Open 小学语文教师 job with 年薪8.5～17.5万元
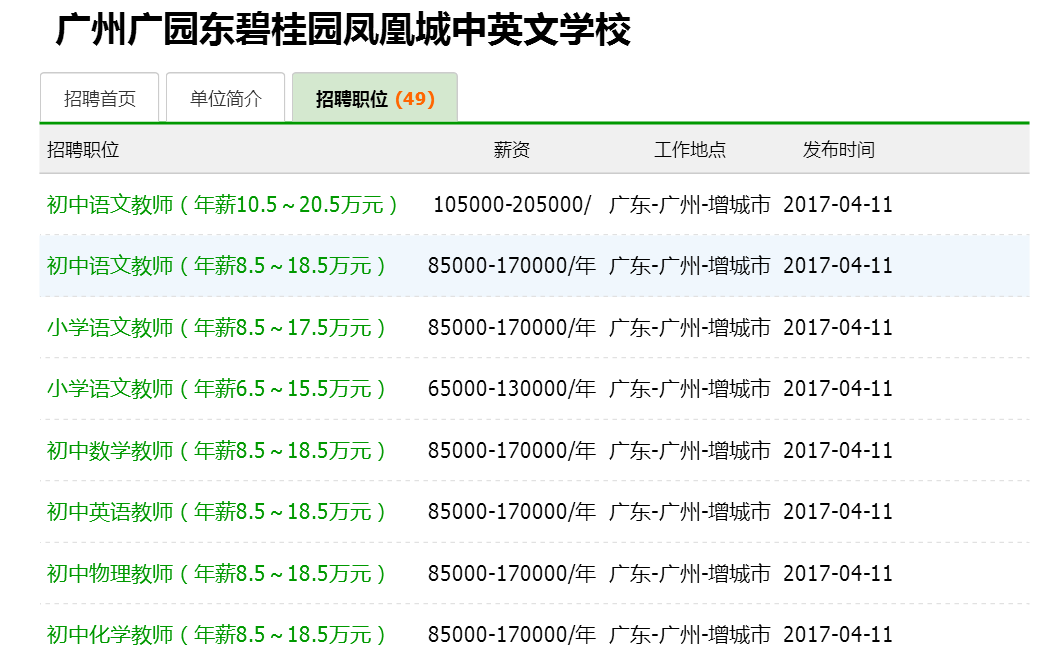The width and height of the screenshot is (1040, 654). [216, 328]
